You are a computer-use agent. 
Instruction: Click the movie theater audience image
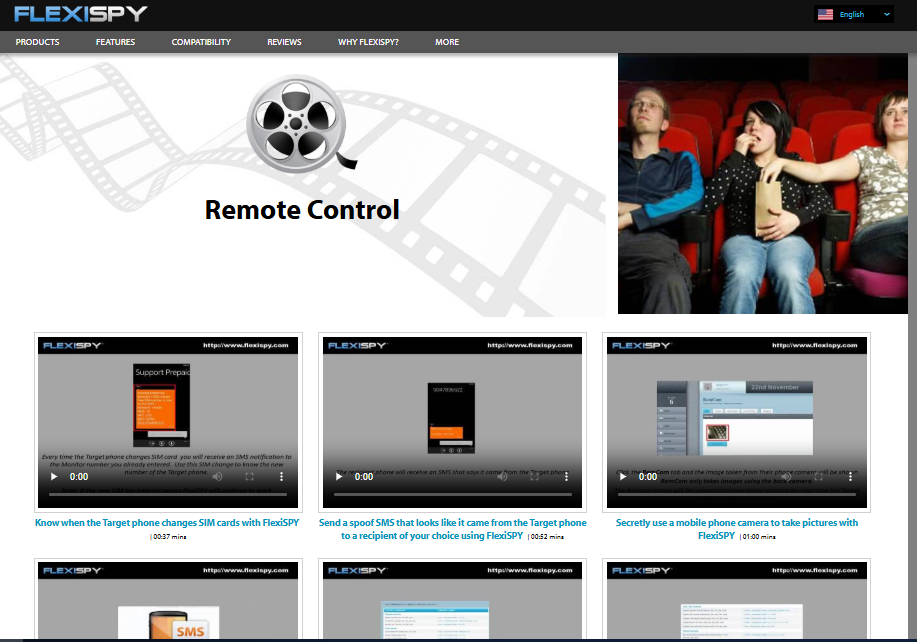tap(763, 184)
